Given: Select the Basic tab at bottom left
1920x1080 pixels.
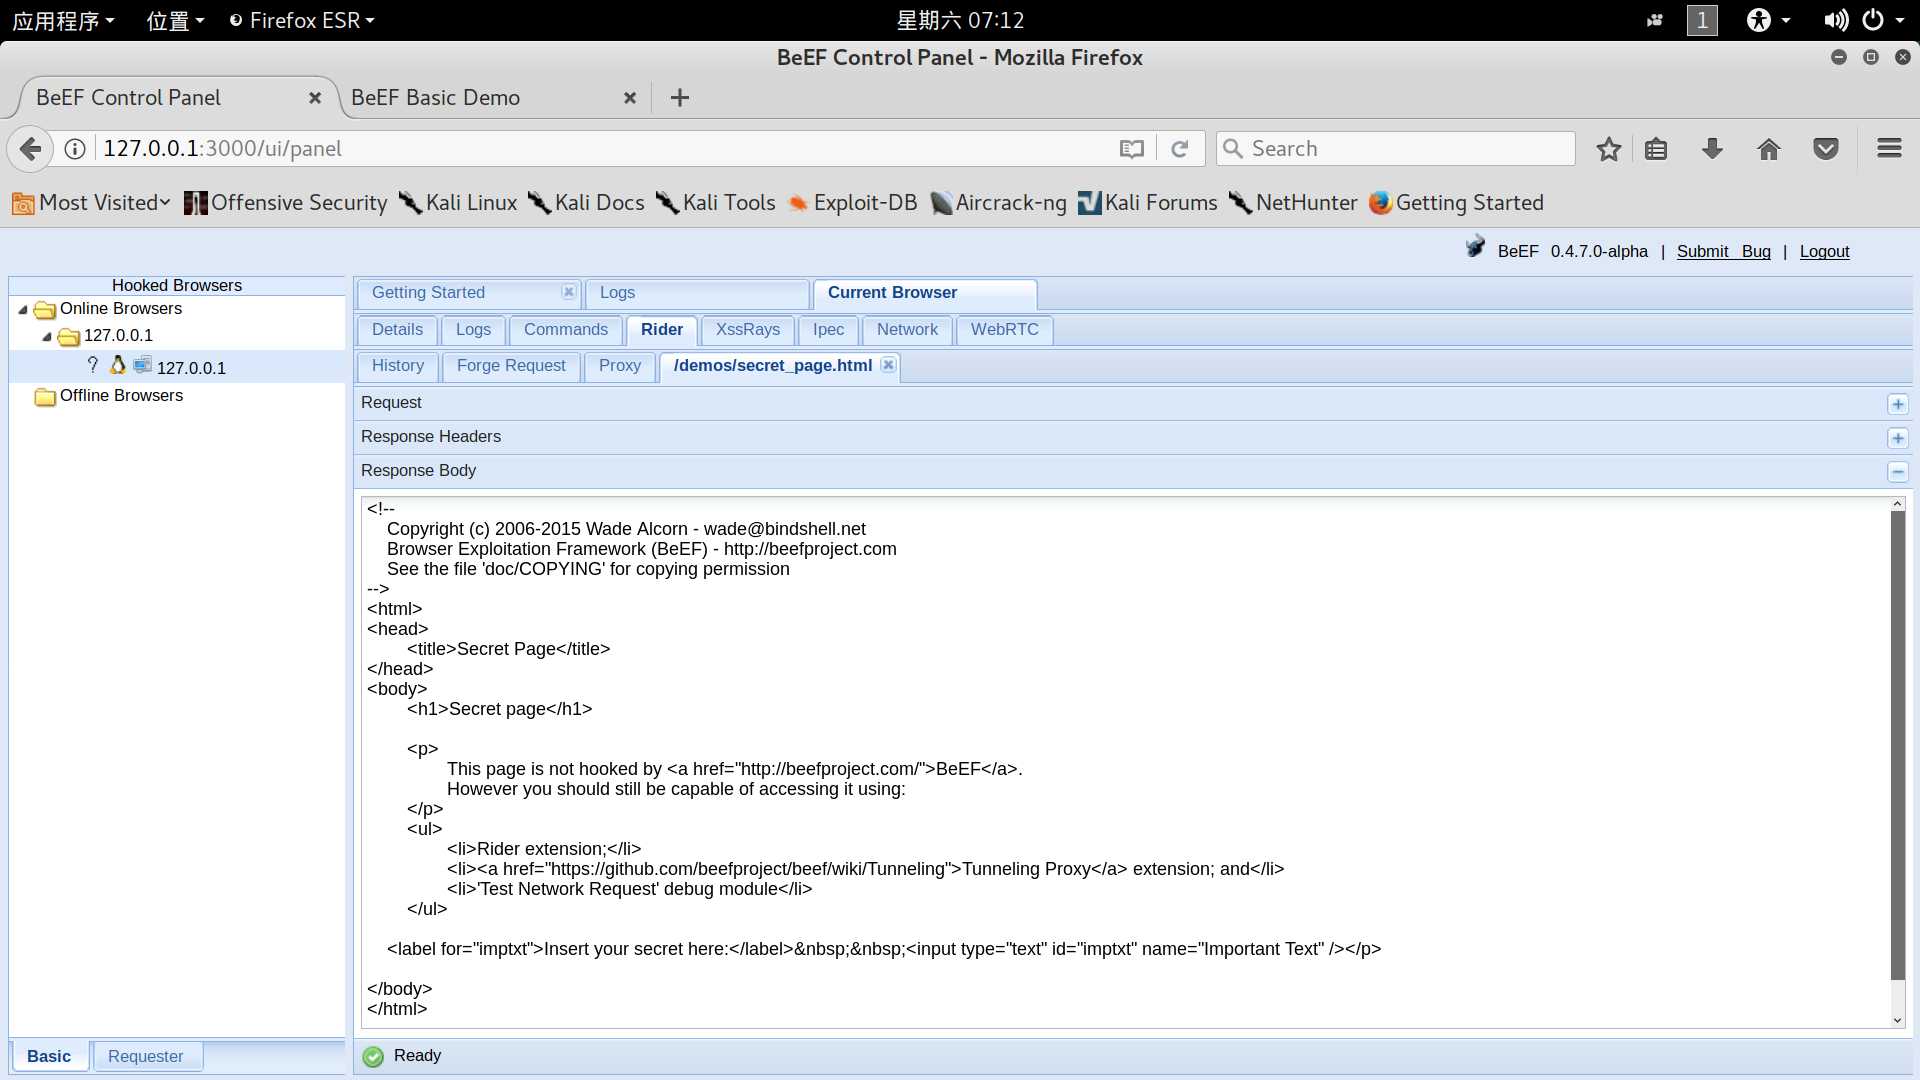Looking at the screenshot, I should pyautogui.click(x=49, y=1057).
